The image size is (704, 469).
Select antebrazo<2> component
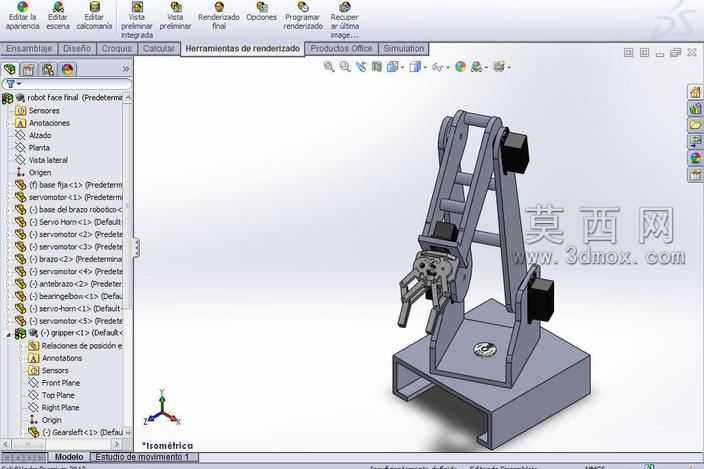pos(69,284)
